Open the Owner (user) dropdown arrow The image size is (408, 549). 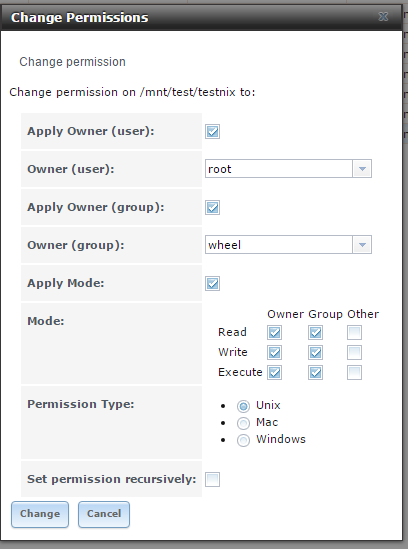[362, 169]
